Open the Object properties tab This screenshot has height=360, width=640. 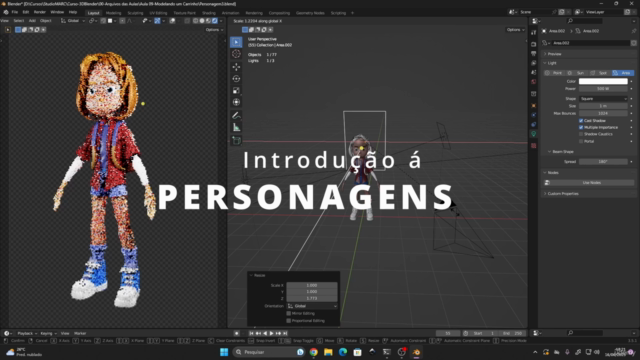pyautogui.click(x=533, y=106)
